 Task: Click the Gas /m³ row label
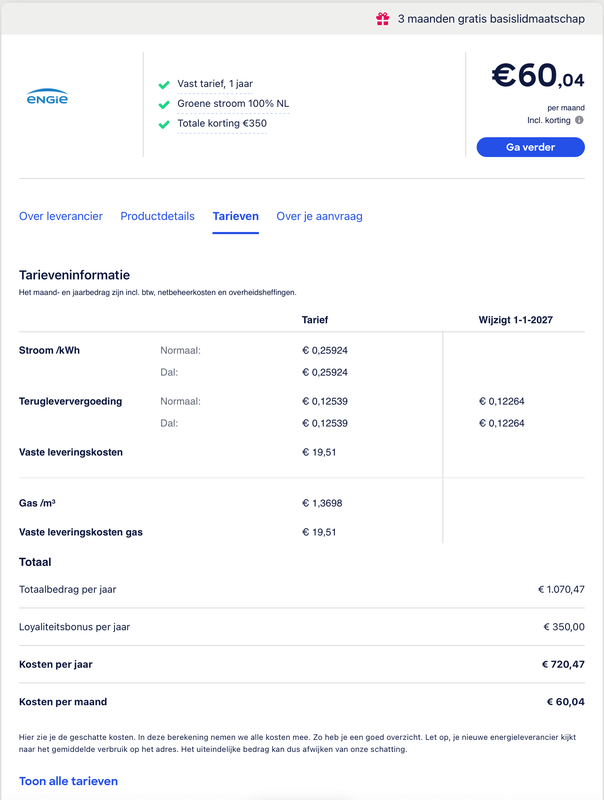tap(37, 503)
